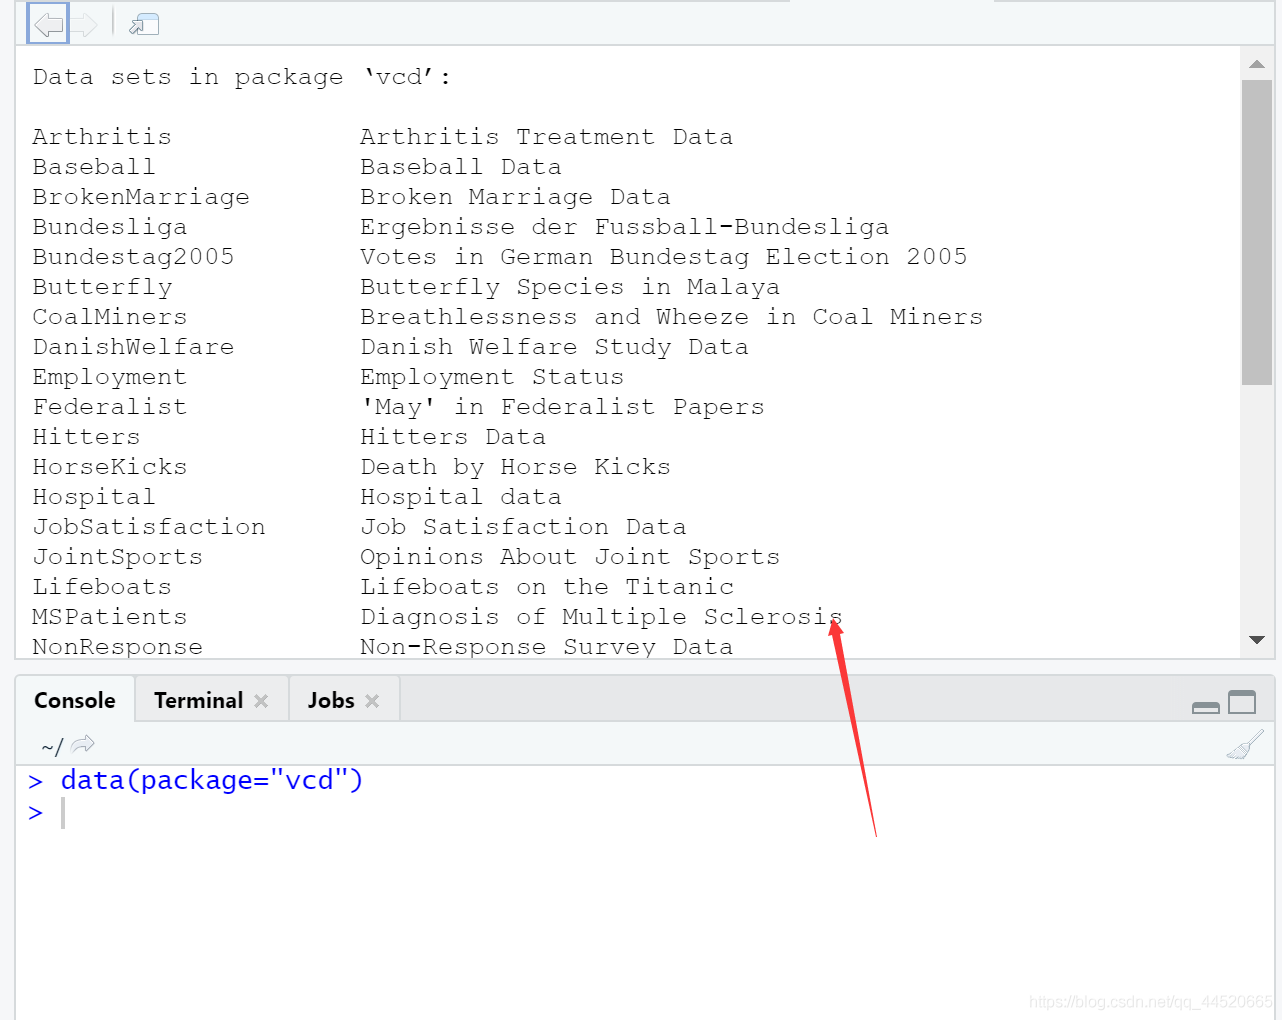Select the Arthritis dataset name
Screen dimensions: 1282x1020
pyautogui.click(x=102, y=137)
